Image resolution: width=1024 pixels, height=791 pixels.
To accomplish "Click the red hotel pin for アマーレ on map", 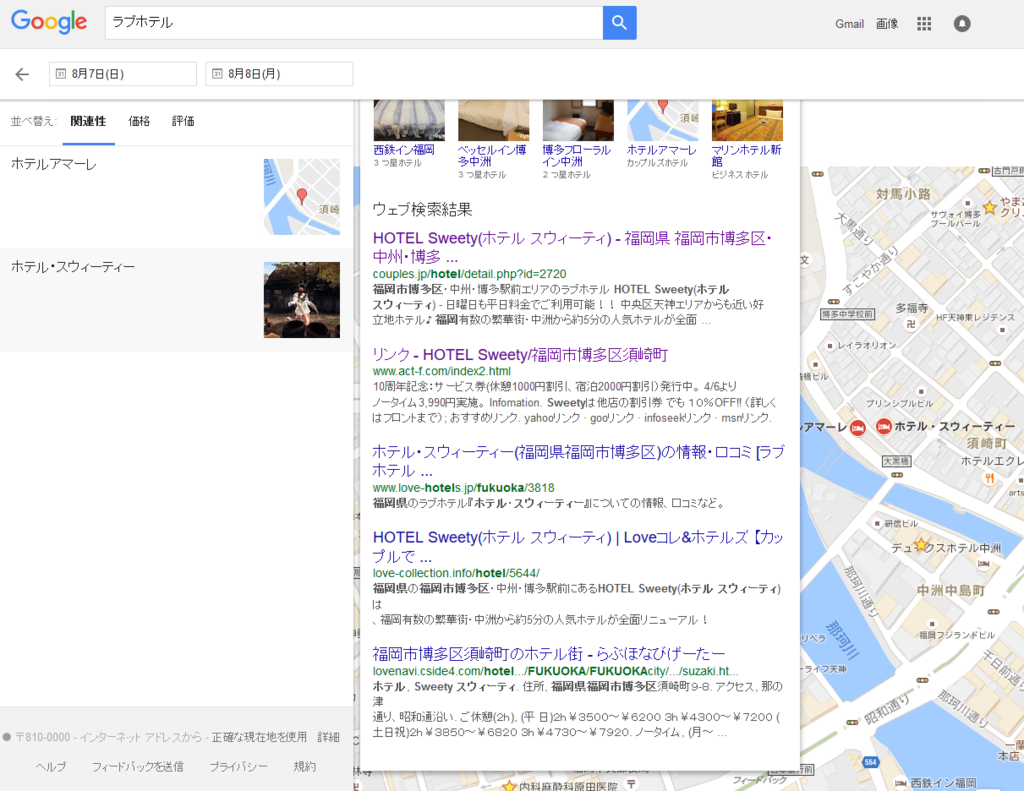I will [x=857, y=428].
